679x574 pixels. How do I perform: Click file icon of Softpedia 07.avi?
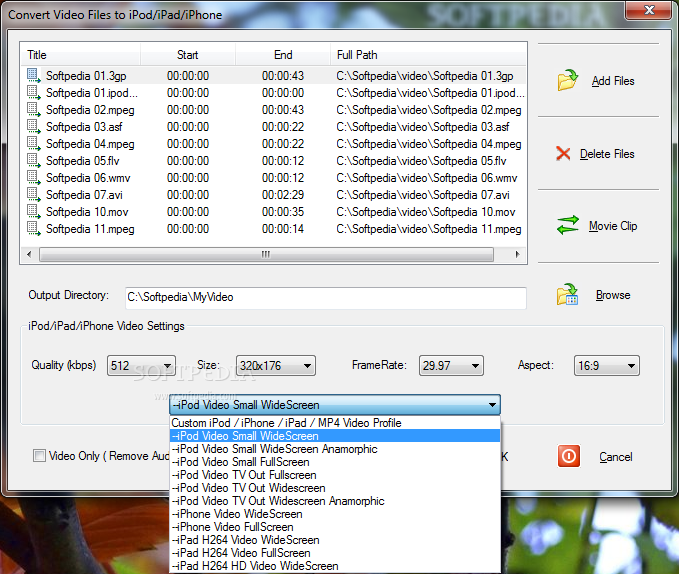pos(34,194)
